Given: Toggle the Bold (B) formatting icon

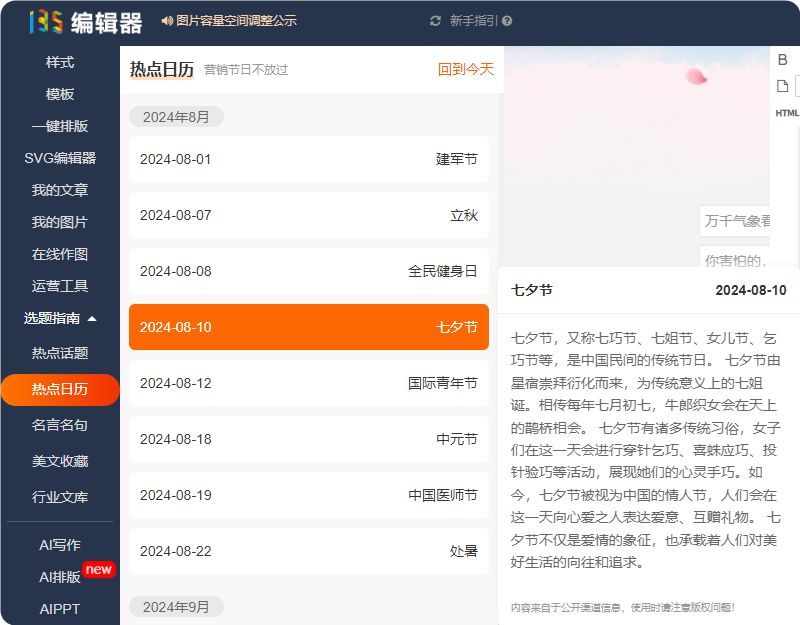Looking at the screenshot, I should point(783,59).
